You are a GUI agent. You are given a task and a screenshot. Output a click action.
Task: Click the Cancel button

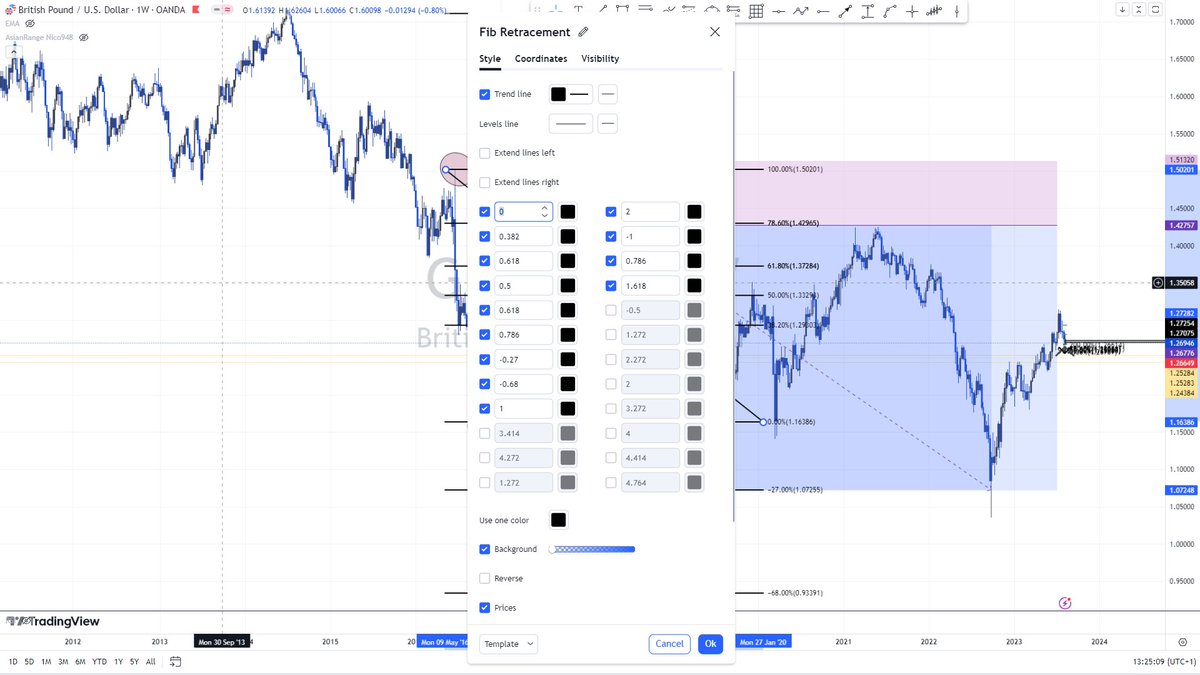669,644
